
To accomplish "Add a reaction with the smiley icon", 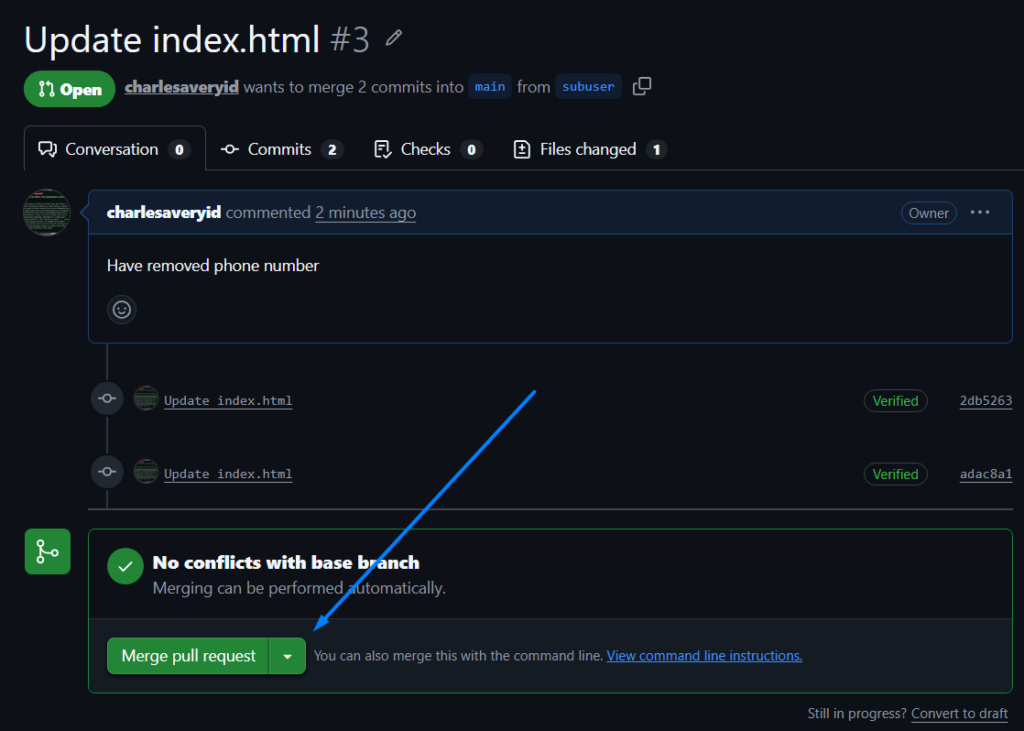I will click(121, 310).
